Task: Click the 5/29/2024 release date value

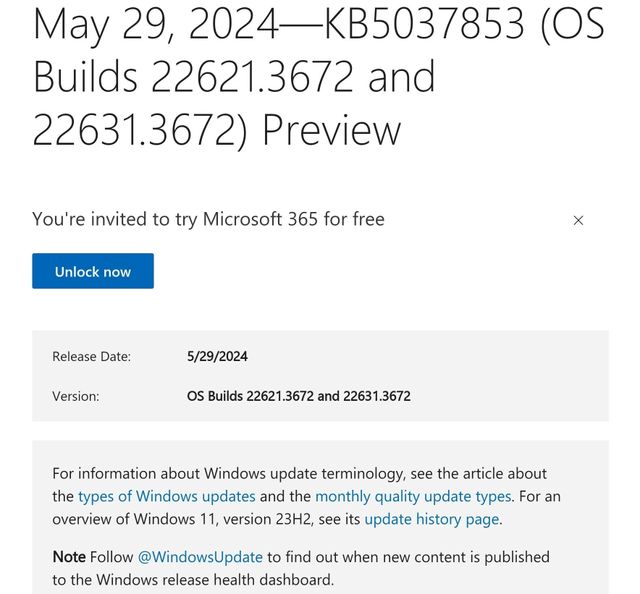Action: pos(216,356)
